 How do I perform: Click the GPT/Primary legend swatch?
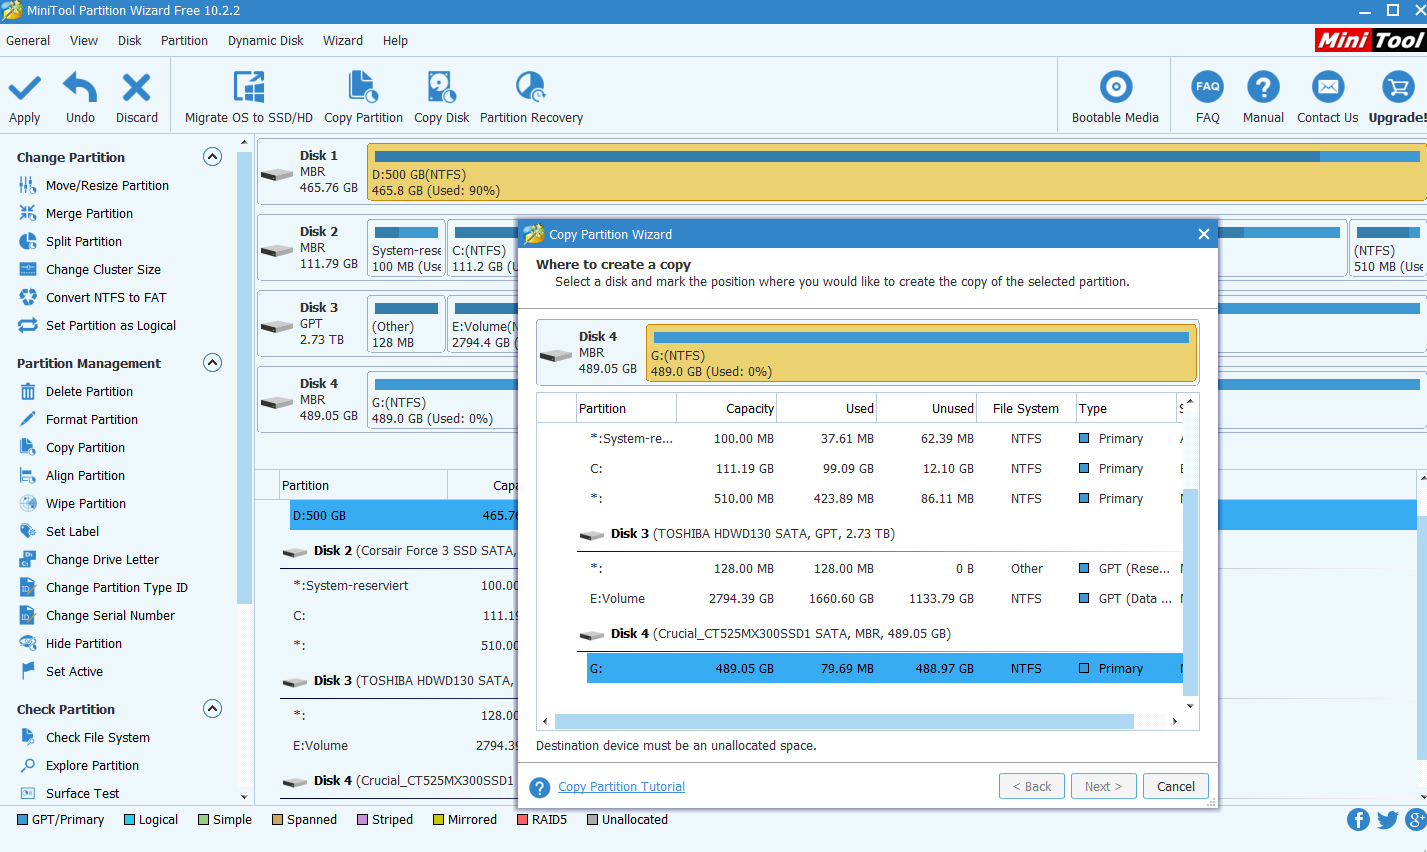pos(22,820)
